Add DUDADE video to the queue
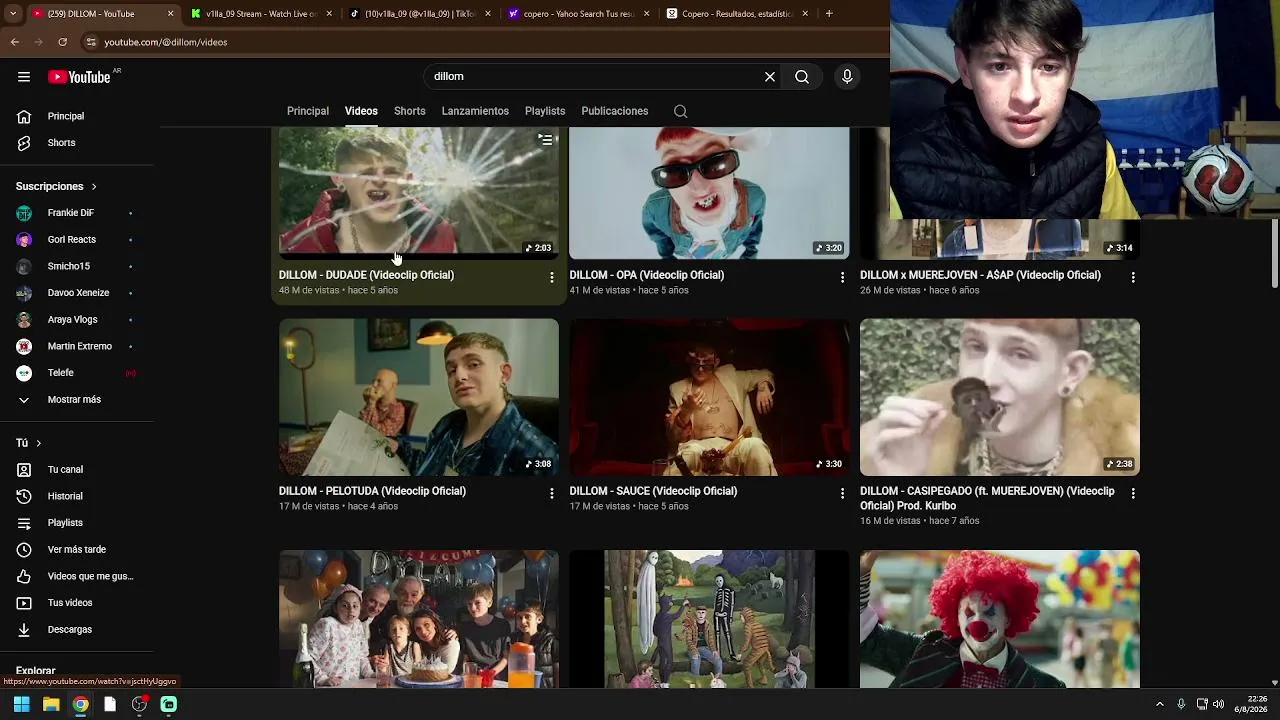The width and height of the screenshot is (1280, 720). 545,140
